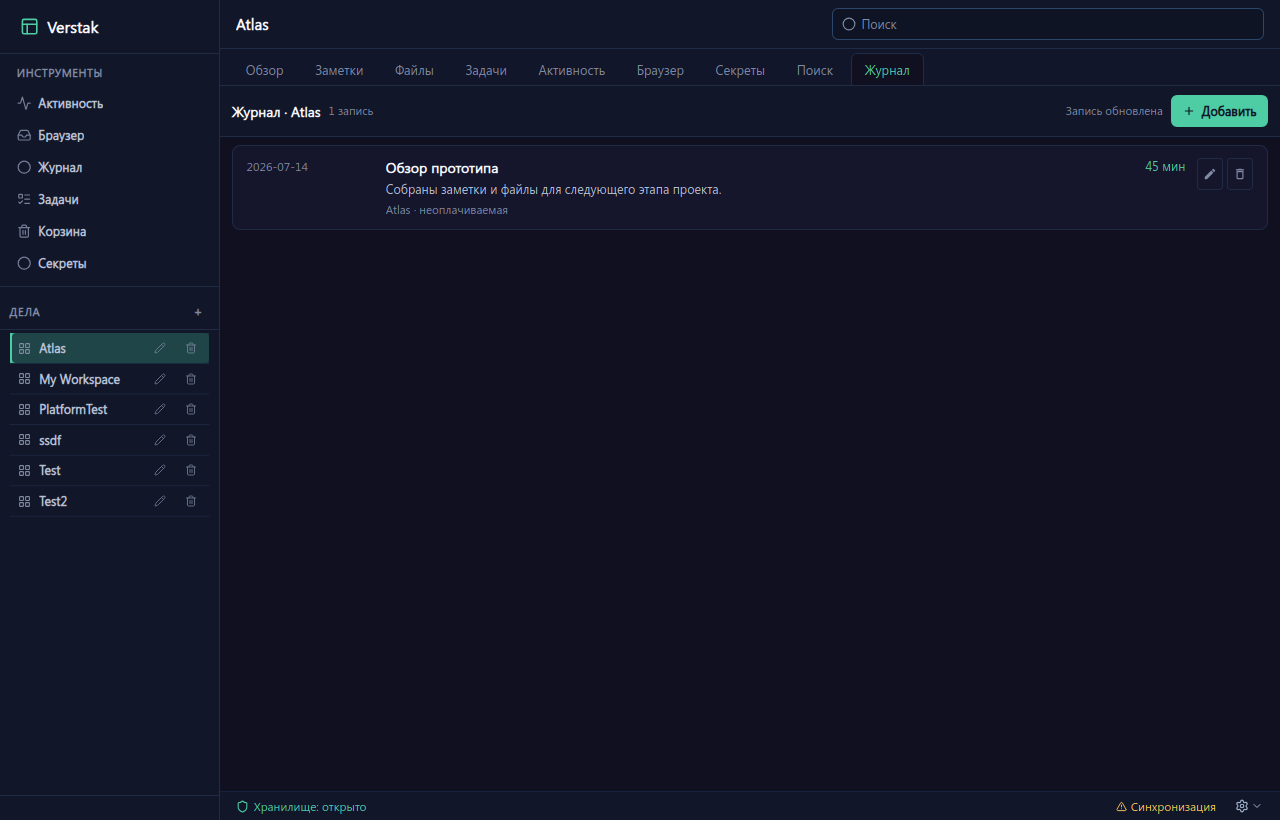Add new workspace with ДЕЛА plus icon

198,312
